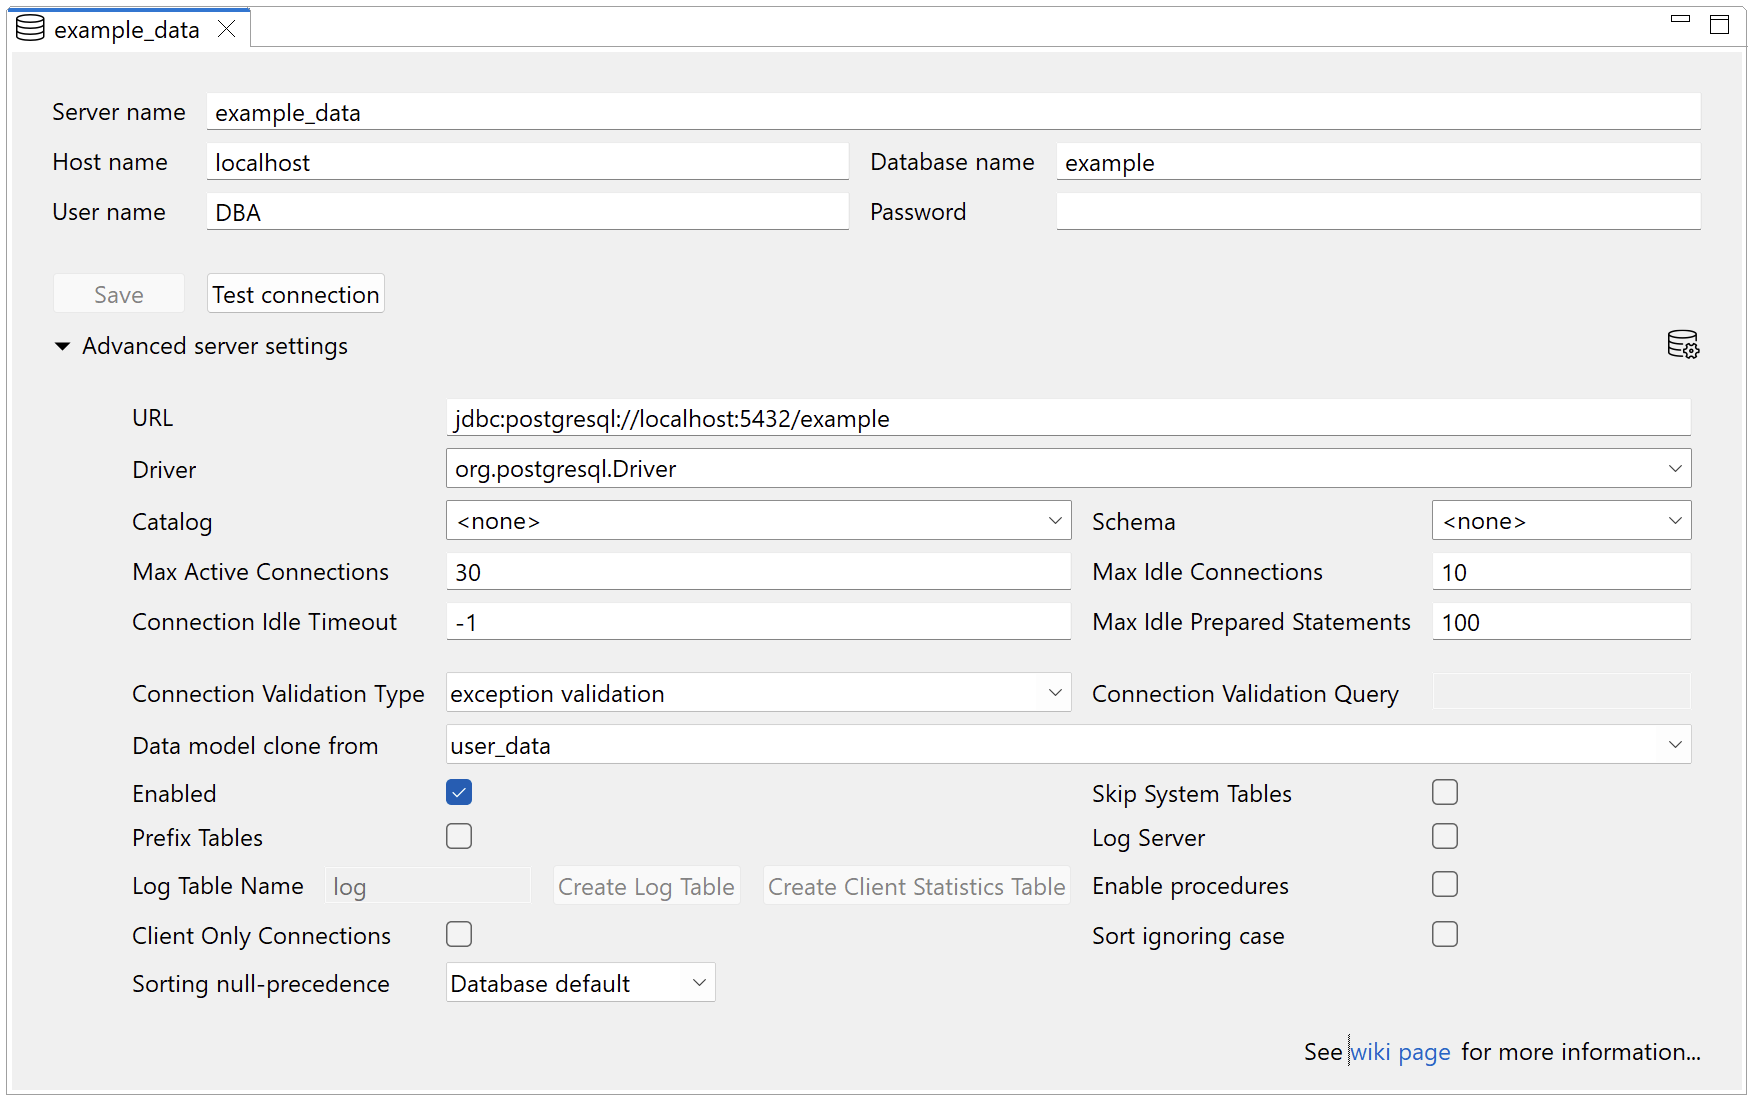Enable the Prefix Tables checkbox
Screen dimensions: 1756x1104
point(459,837)
